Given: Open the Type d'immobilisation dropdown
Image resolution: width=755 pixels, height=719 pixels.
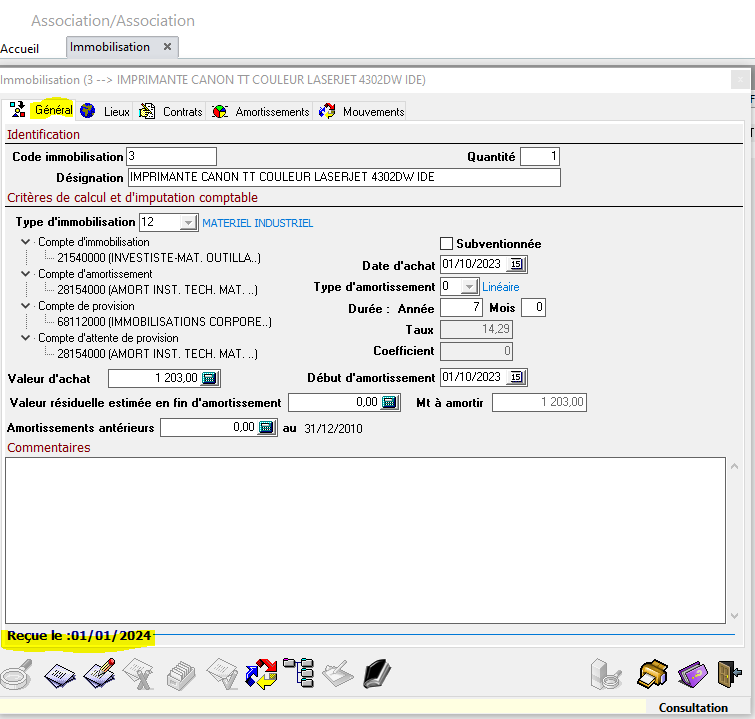Looking at the screenshot, I should pos(188,222).
